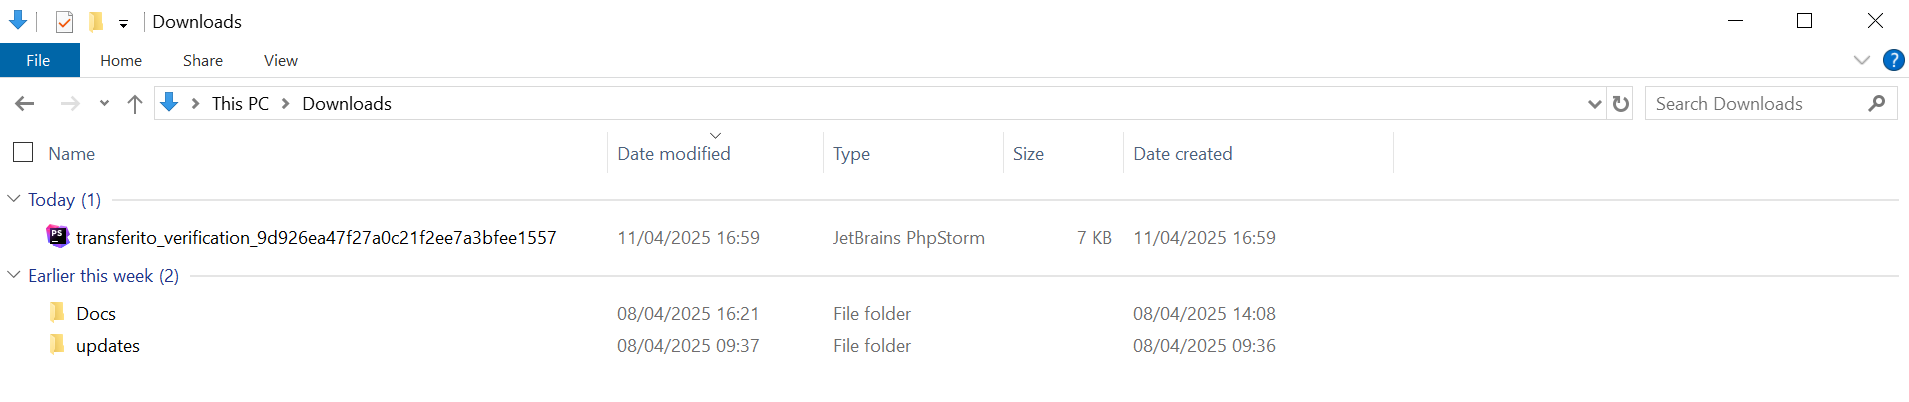This screenshot has width=1909, height=402.
Task: Expand the ribbon with the chevron
Action: 1861,60
